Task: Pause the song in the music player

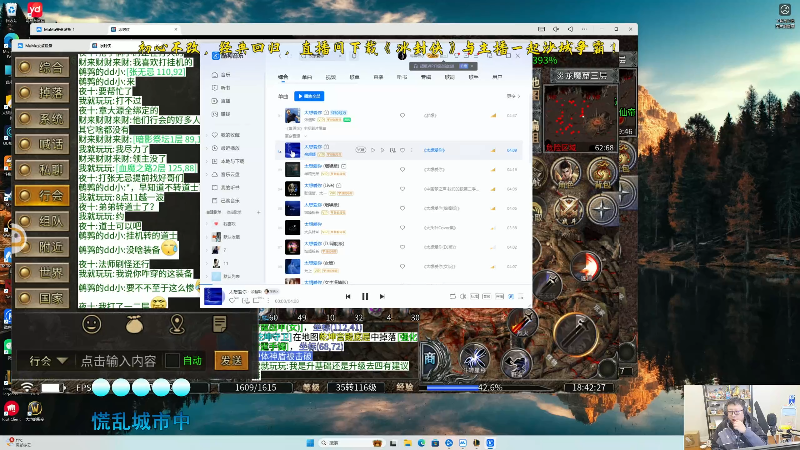Action: tap(365, 296)
